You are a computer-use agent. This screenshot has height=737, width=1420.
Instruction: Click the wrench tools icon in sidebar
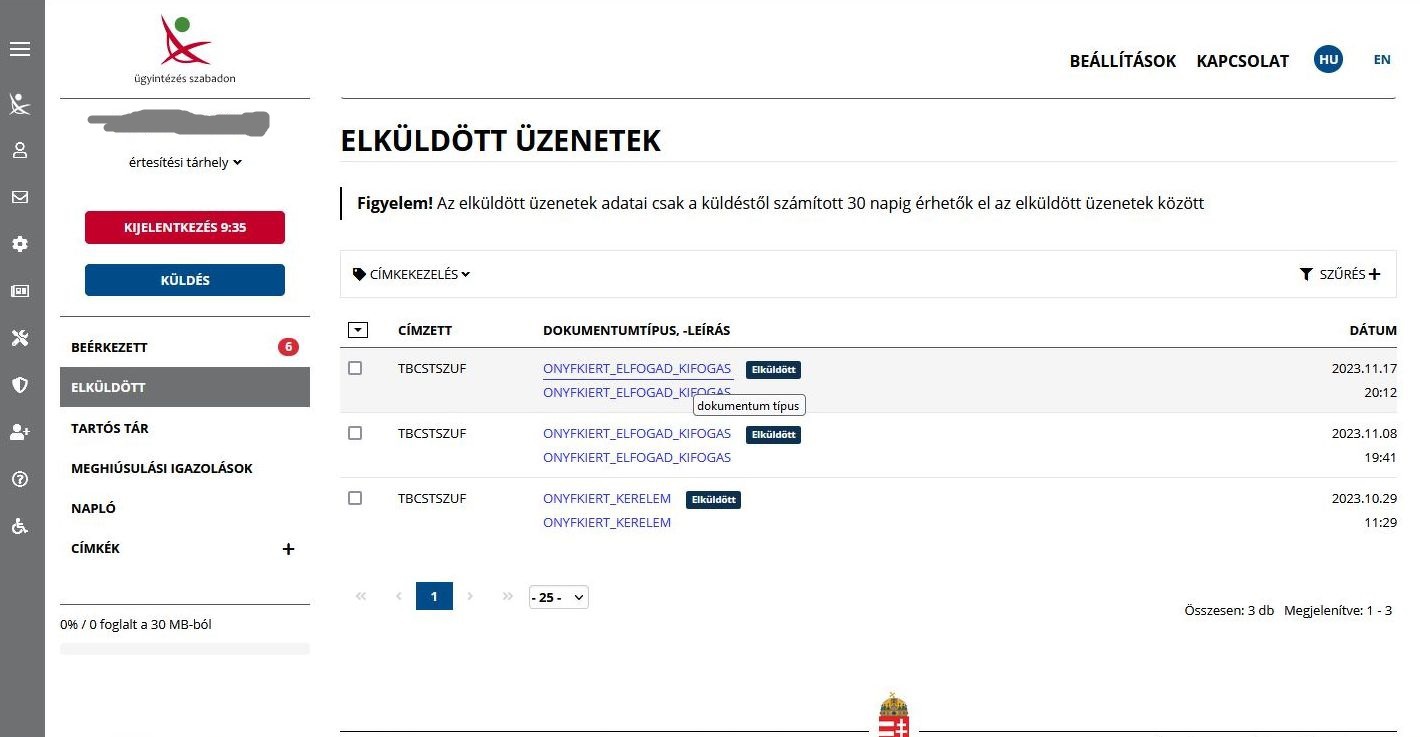click(20, 338)
